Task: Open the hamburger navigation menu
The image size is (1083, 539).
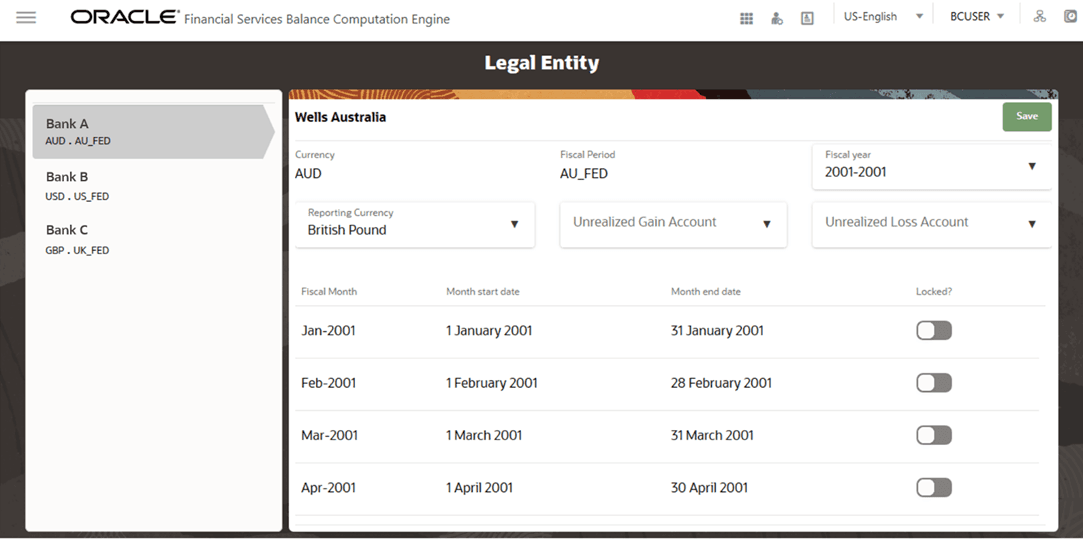Action: [26, 18]
